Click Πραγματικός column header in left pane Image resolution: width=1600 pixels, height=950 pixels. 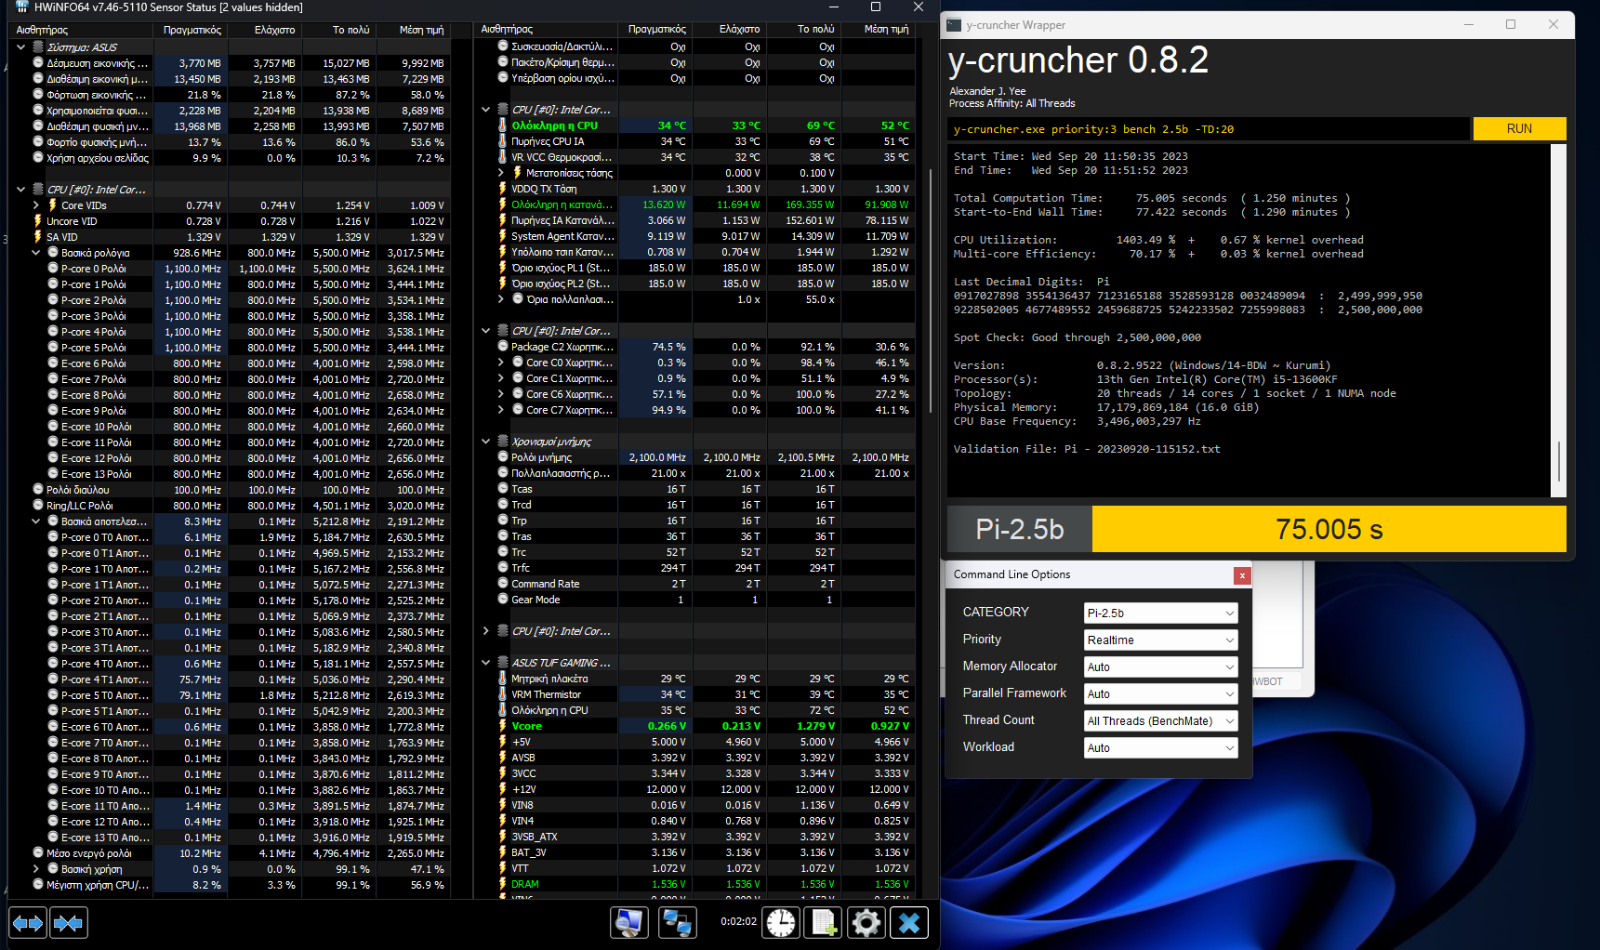[x=192, y=30]
